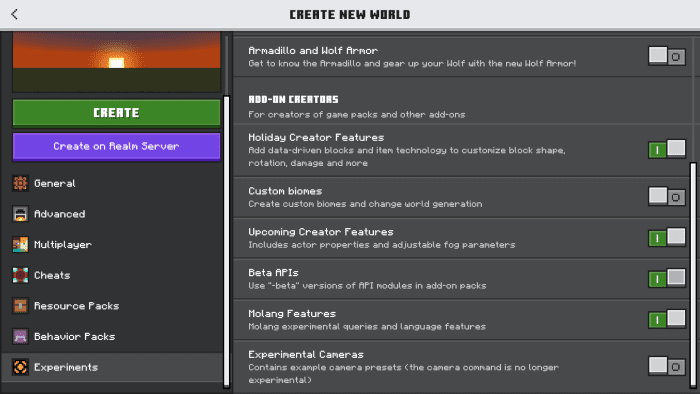Viewport: 700px width, 394px height.
Task: Click the General gear icon
Action: coord(20,183)
